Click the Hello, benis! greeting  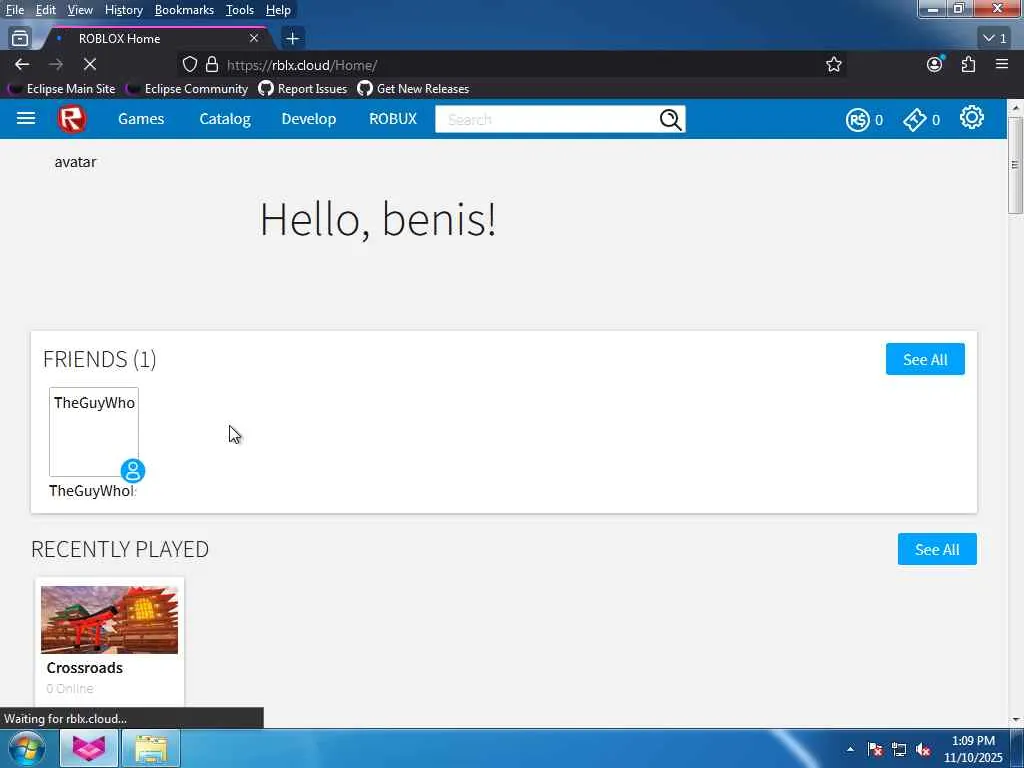pyautogui.click(x=378, y=219)
